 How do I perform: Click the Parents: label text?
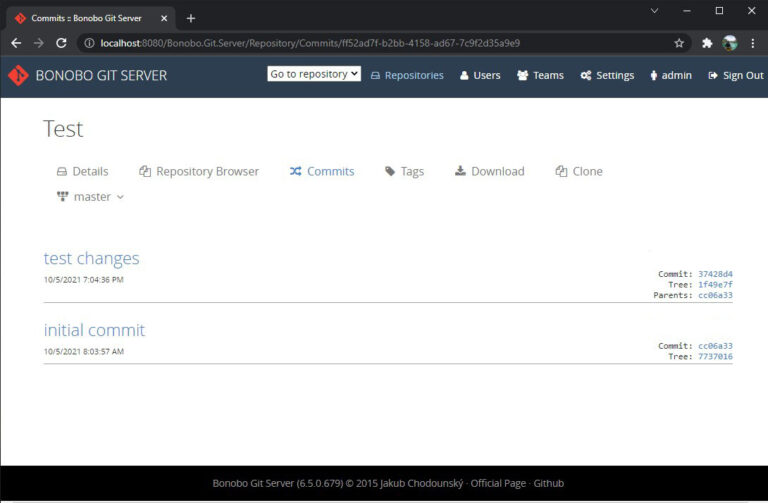click(x=673, y=295)
